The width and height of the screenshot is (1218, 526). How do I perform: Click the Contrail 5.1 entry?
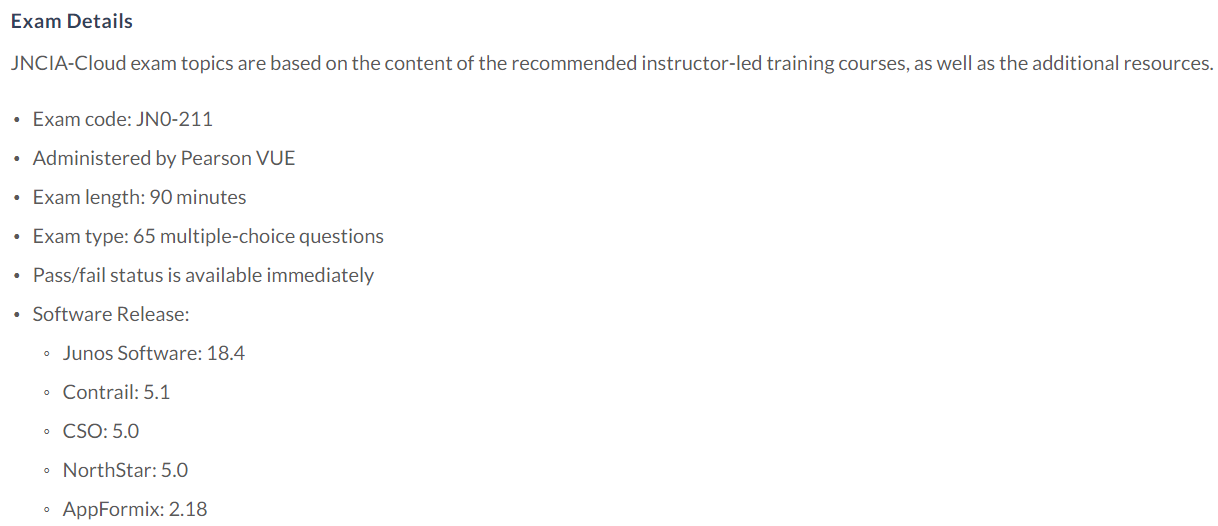pyautogui.click(x=116, y=392)
